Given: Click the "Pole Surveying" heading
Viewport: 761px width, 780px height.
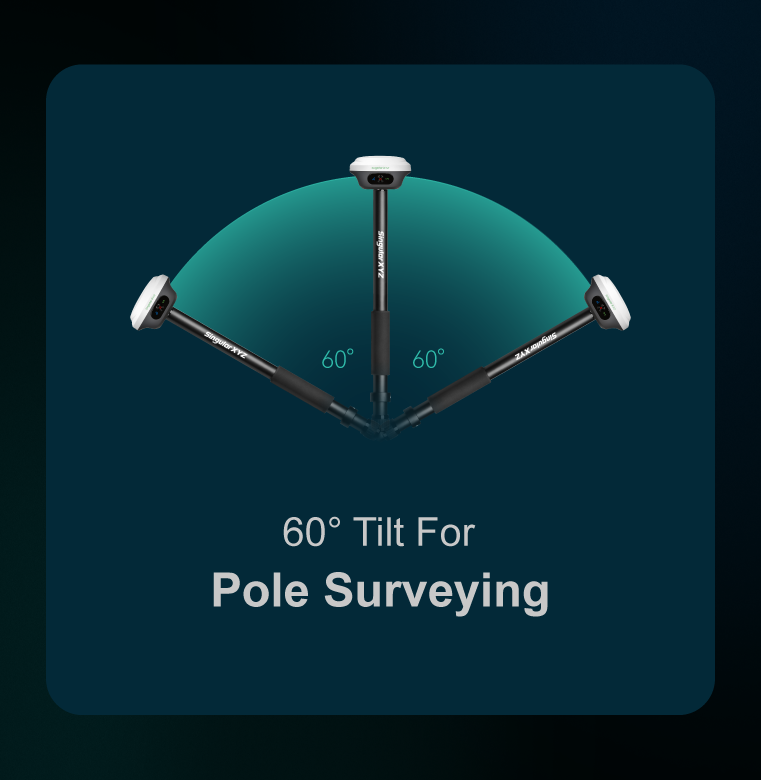Looking at the screenshot, I should point(380,591).
